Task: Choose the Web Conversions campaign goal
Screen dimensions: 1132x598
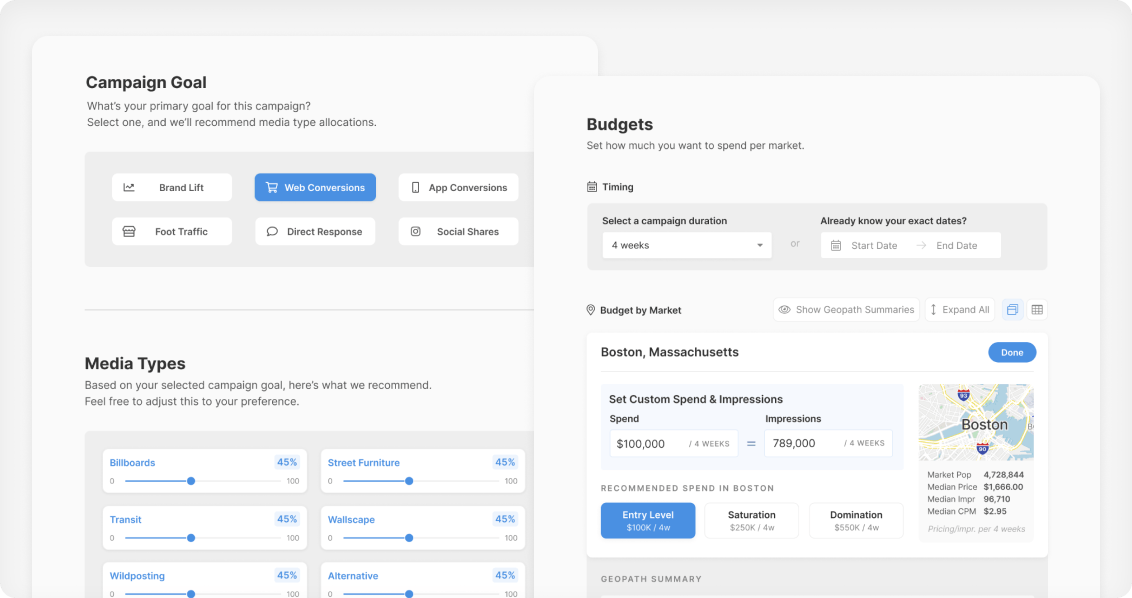Action: click(315, 187)
